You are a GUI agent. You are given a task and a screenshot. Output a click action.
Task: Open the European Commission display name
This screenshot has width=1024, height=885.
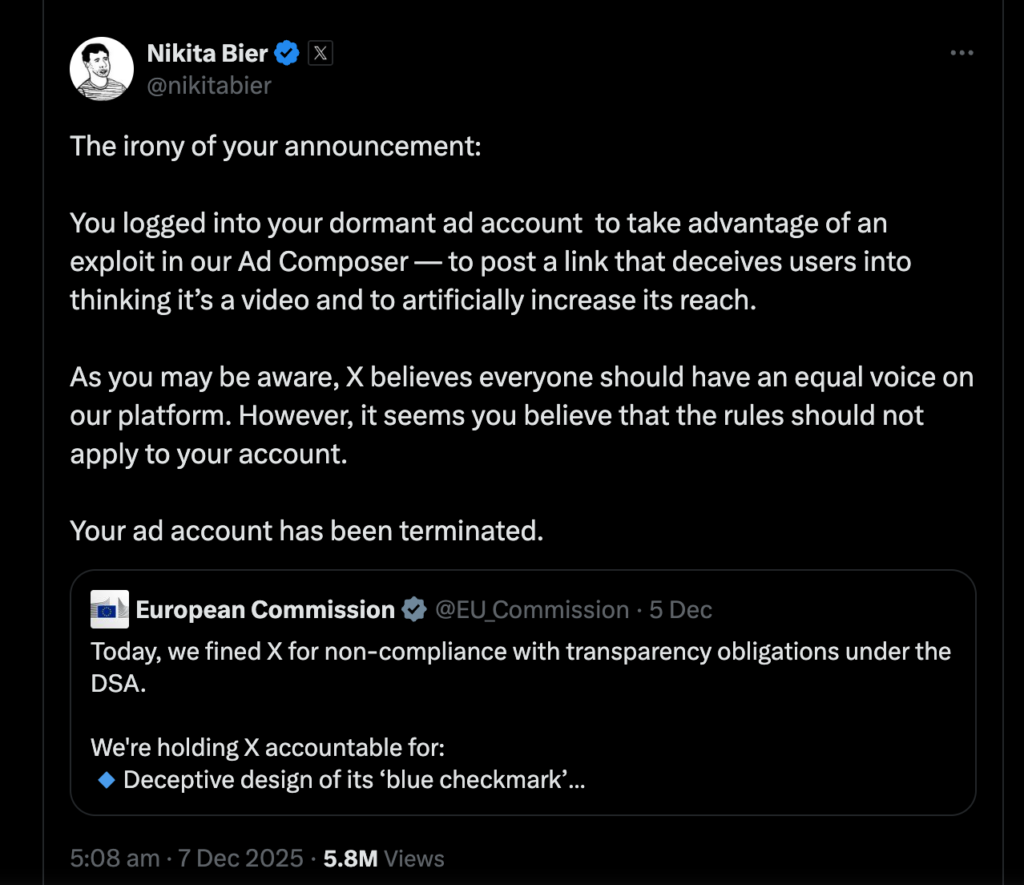pos(265,609)
